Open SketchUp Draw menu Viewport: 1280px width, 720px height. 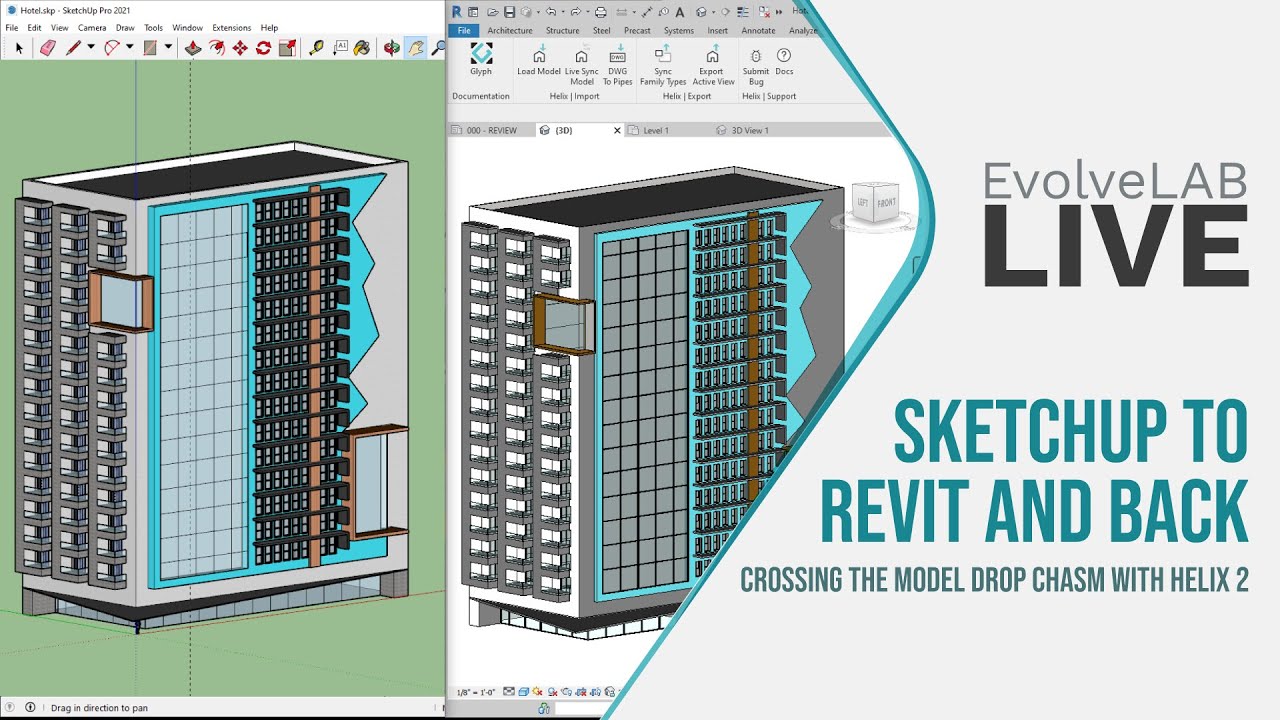[x=125, y=28]
